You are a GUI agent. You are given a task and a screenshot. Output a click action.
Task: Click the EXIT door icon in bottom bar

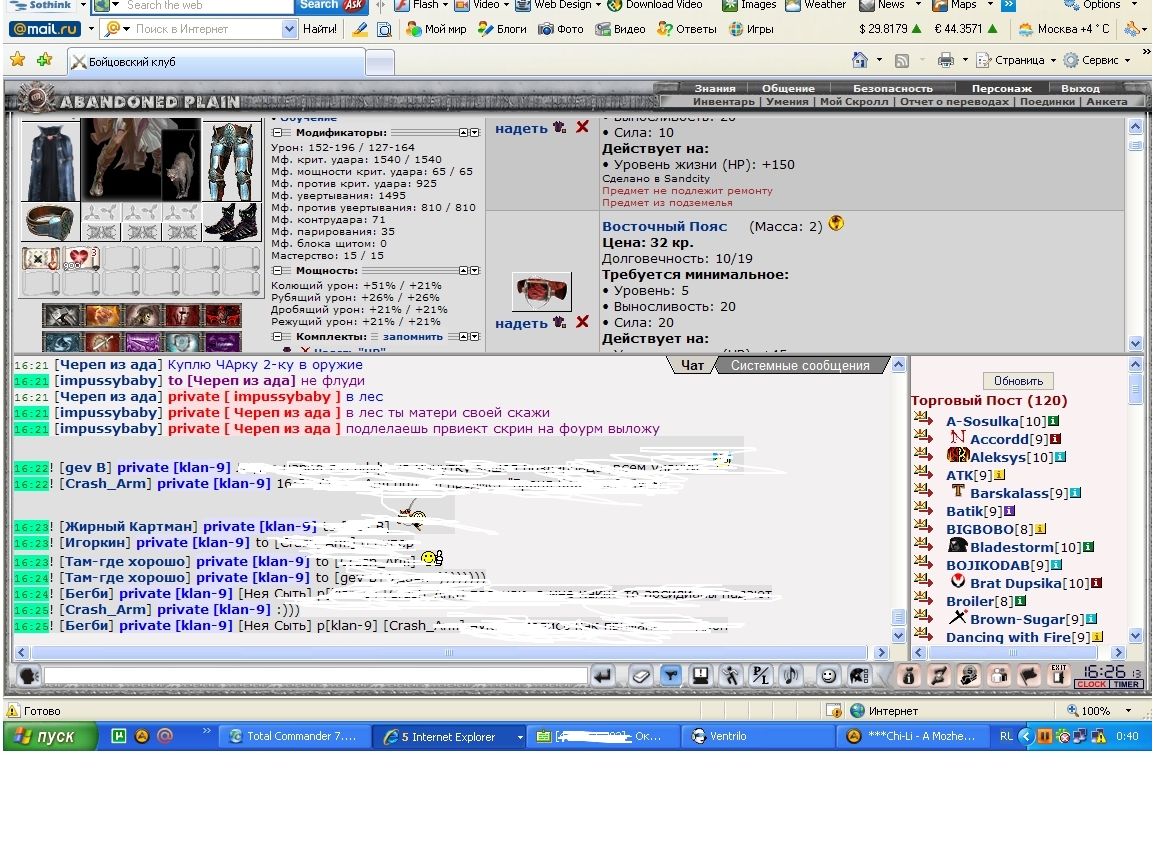pos(1058,674)
